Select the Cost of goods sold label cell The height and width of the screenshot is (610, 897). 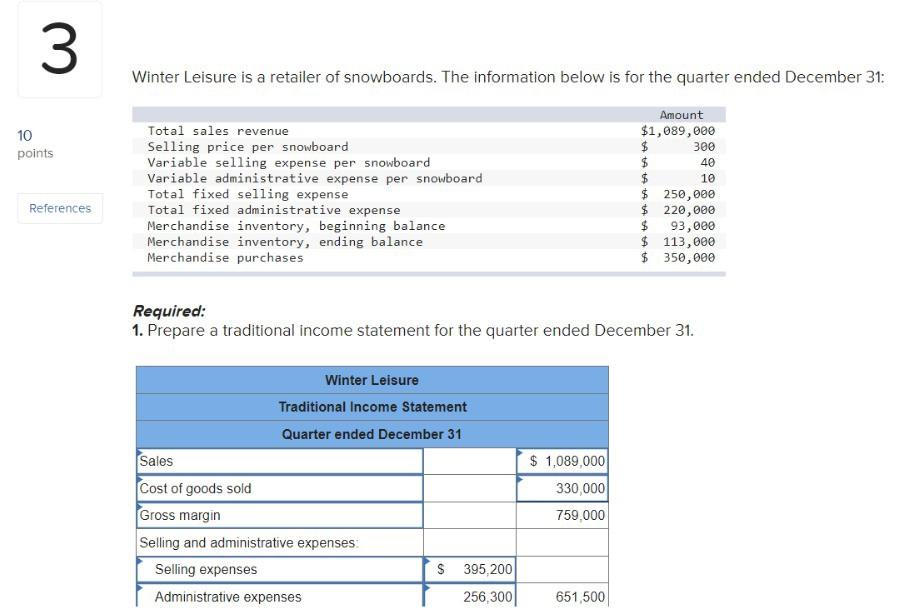pyautogui.click(x=280, y=488)
